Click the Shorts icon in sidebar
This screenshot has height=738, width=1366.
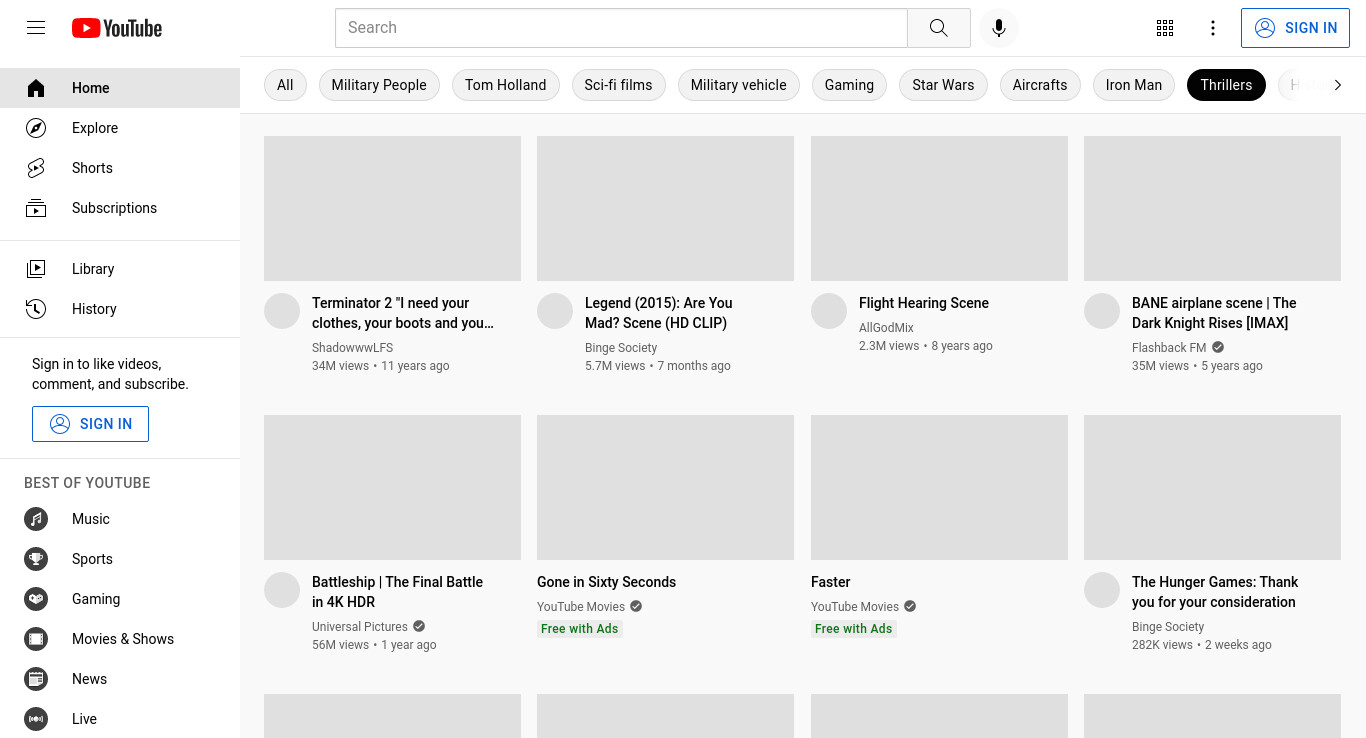coord(36,168)
